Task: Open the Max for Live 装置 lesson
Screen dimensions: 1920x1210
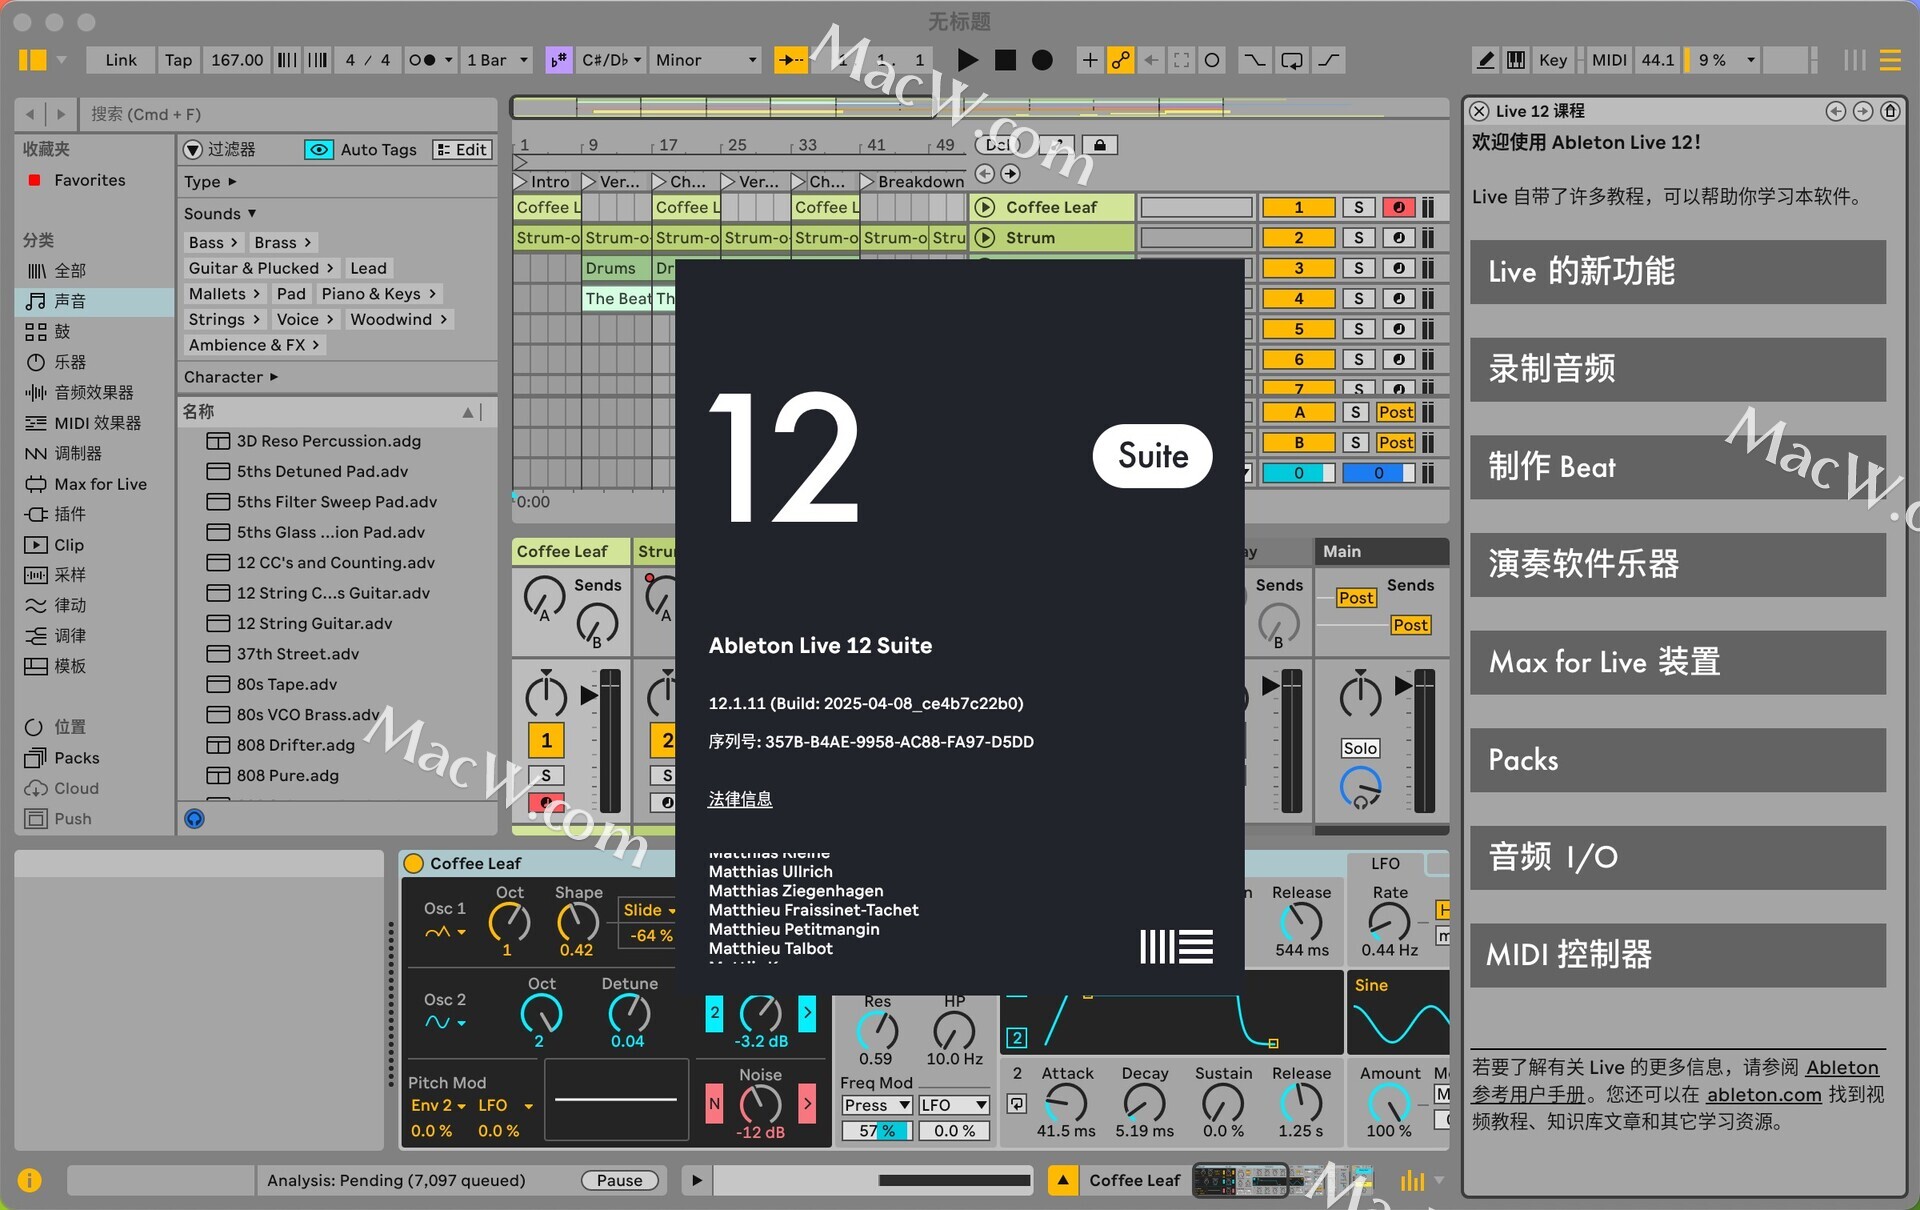Action: point(1677,662)
